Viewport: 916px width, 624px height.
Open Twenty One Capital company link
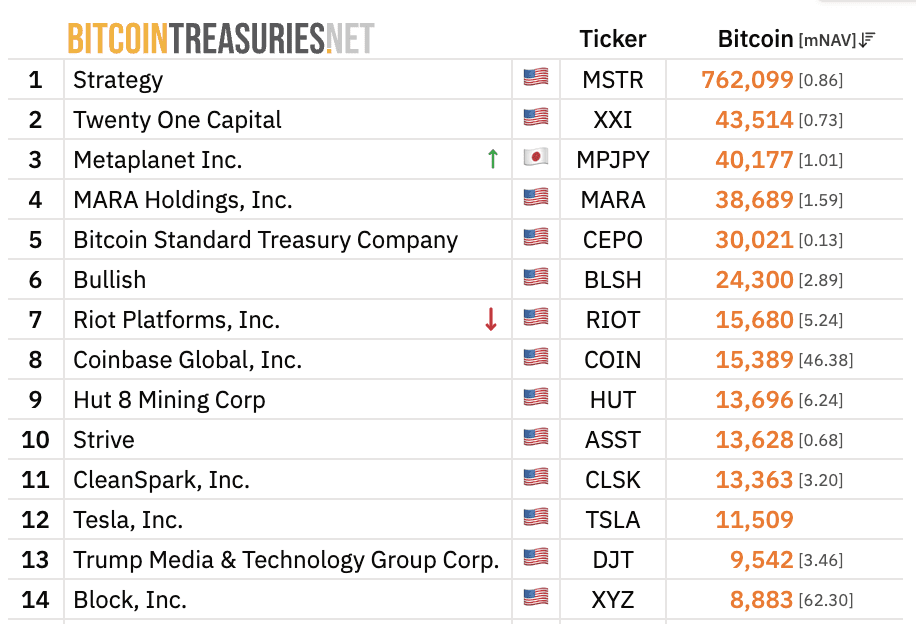pos(177,120)
